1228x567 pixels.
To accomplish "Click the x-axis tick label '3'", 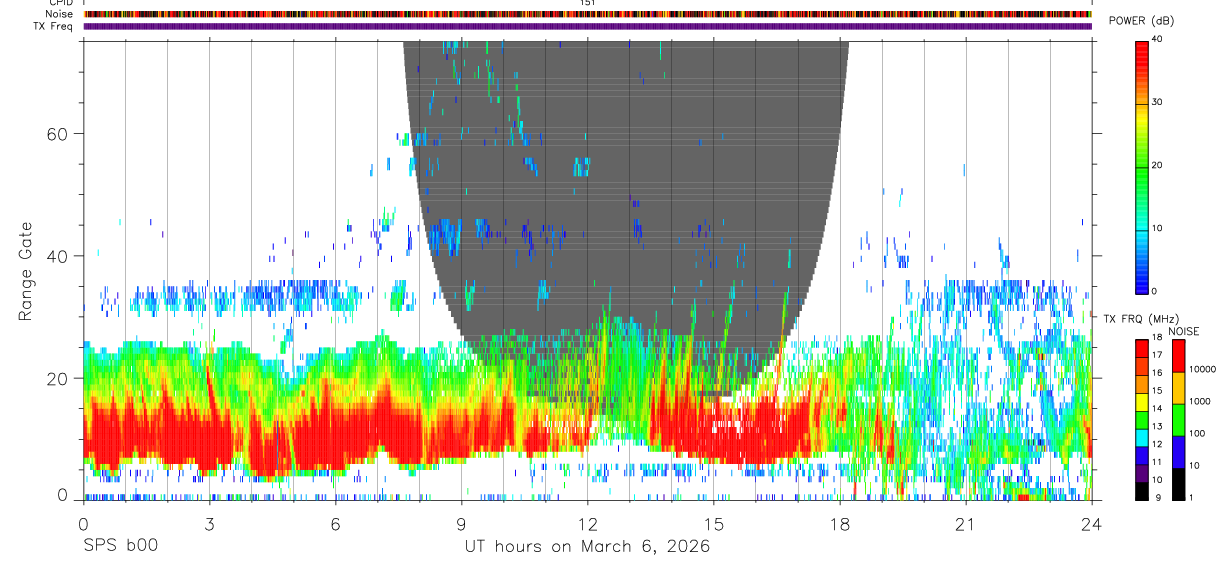I will pyautogui.click(x=209, y=524).
